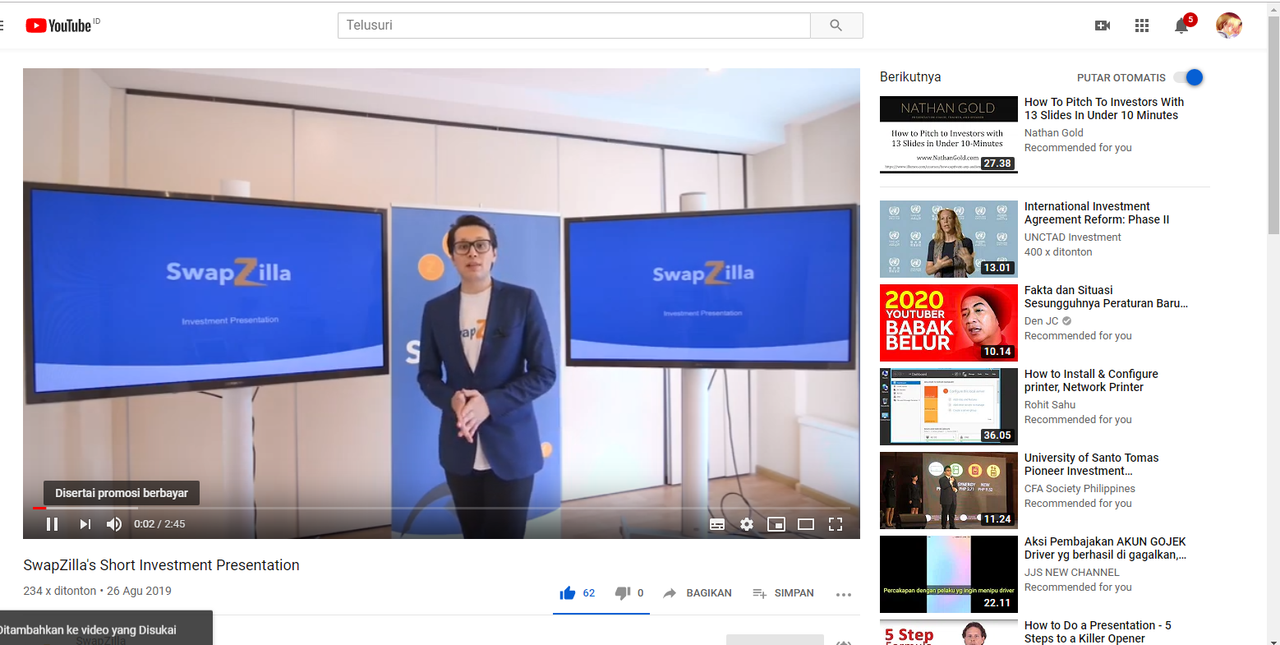Open 'University of Santo Tomas Pioneer Investment' title
1280x645 pixels.
coord(1092,465)
